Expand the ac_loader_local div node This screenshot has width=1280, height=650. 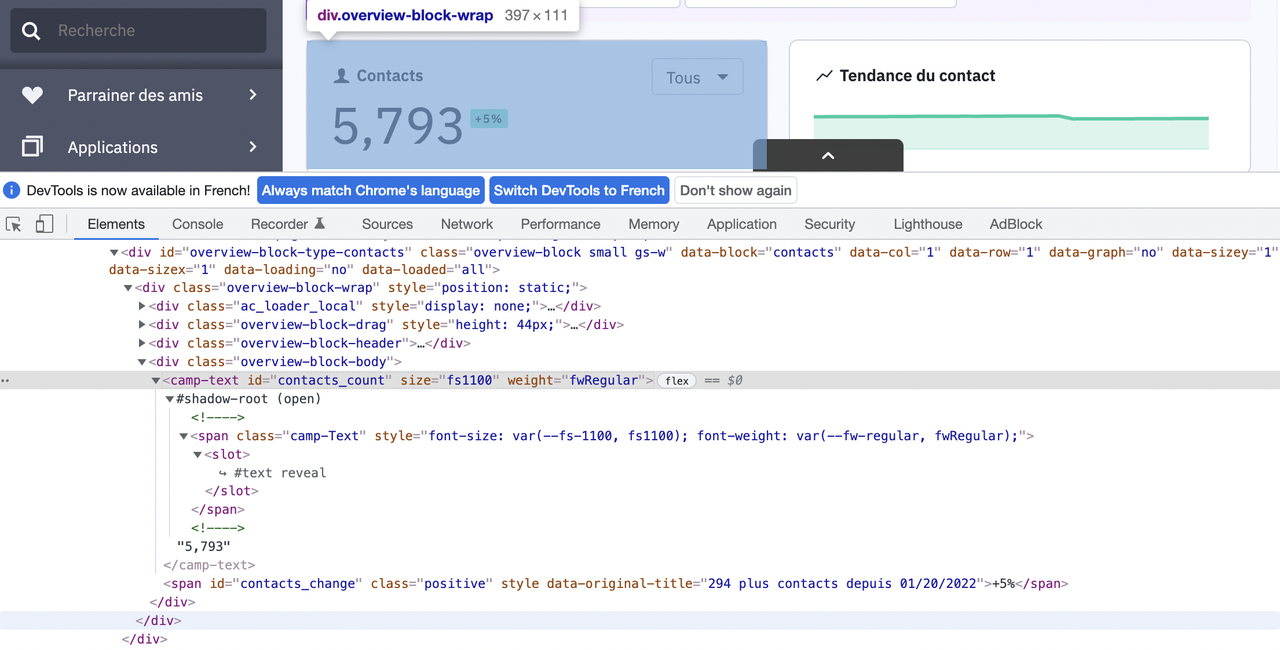click(x=142, y=306)
